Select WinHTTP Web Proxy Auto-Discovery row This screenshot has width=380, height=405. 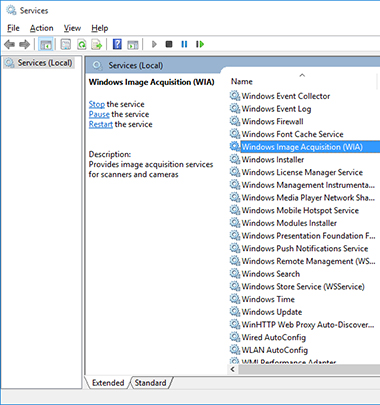[x=308, y=325]
